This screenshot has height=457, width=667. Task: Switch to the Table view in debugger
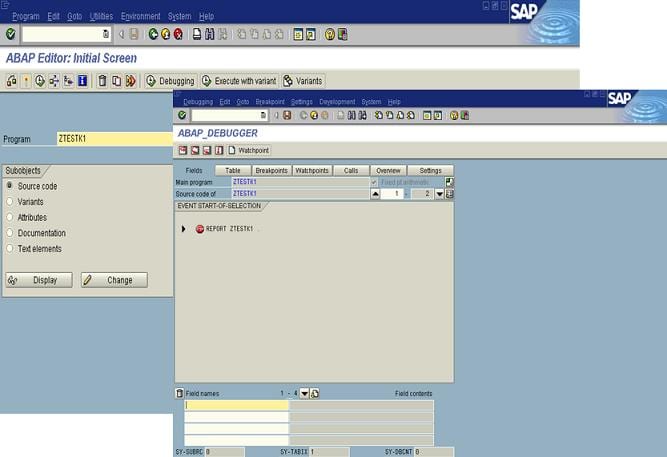[233, 170]
